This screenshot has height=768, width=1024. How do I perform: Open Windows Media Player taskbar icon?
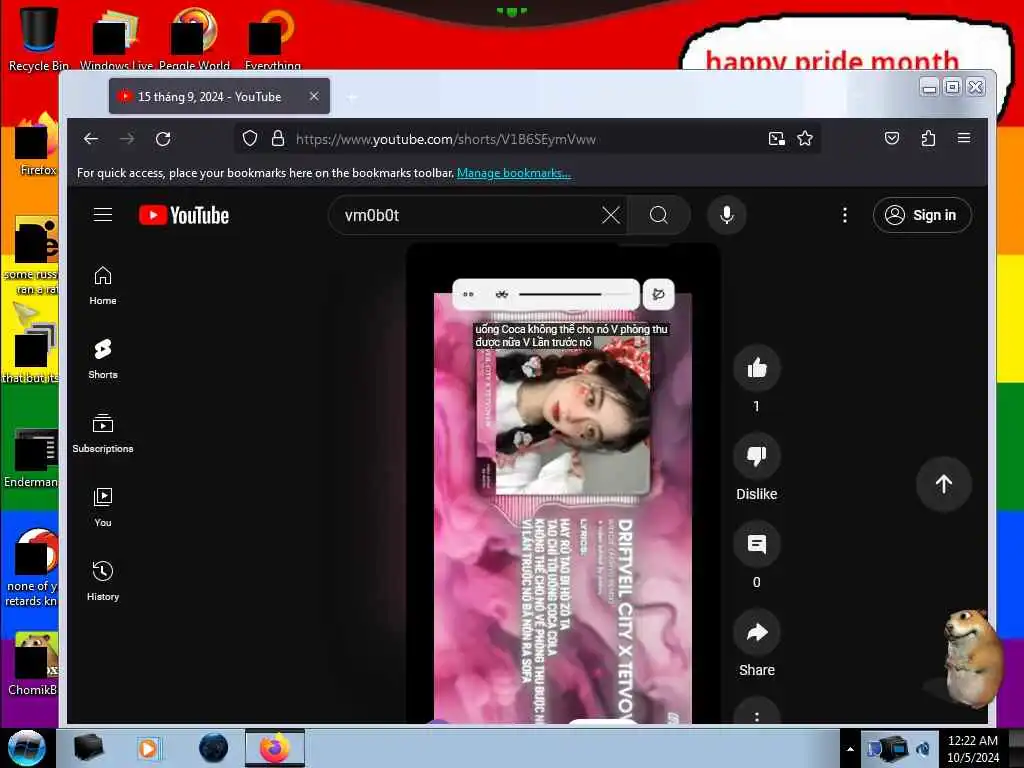(x=148, y=748)
